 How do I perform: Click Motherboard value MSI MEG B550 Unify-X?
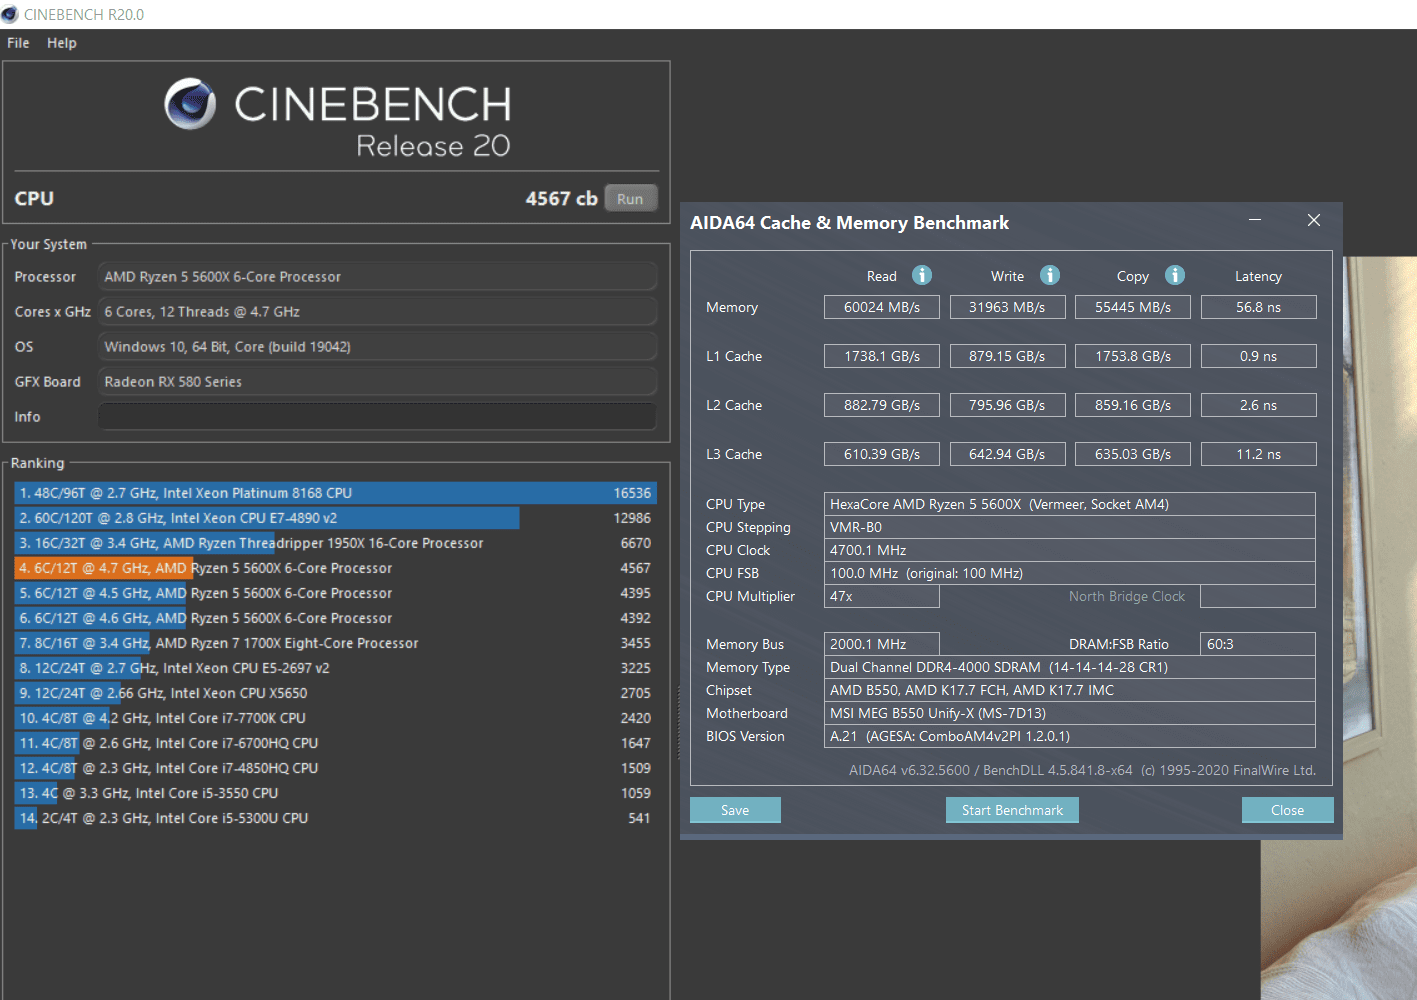coord(1069,713)
